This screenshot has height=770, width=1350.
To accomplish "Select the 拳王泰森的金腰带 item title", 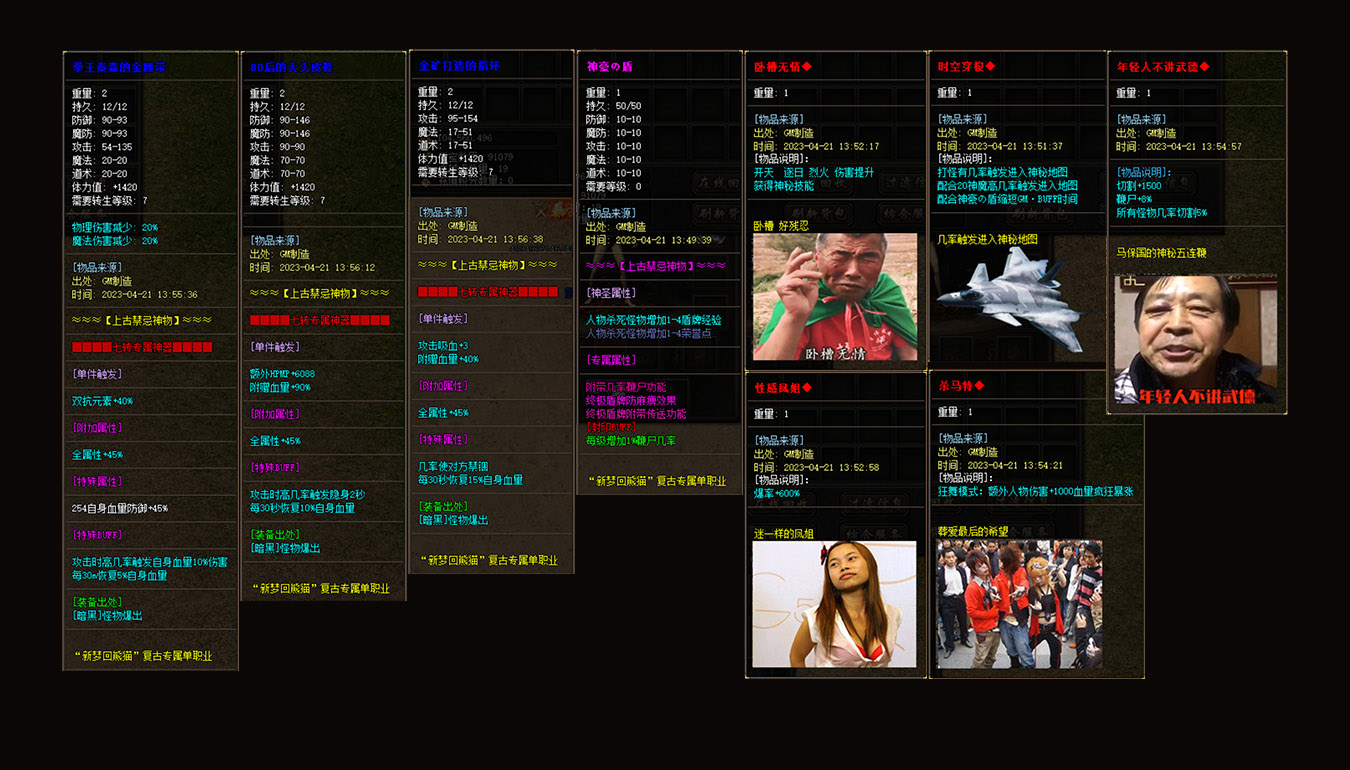I will [119, 68].
